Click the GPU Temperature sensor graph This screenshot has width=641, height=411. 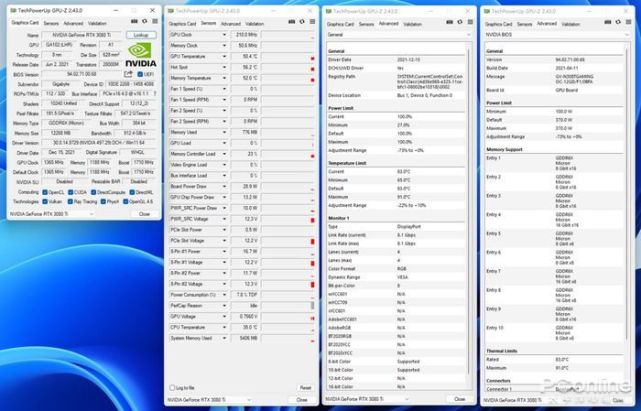(288, 56)
